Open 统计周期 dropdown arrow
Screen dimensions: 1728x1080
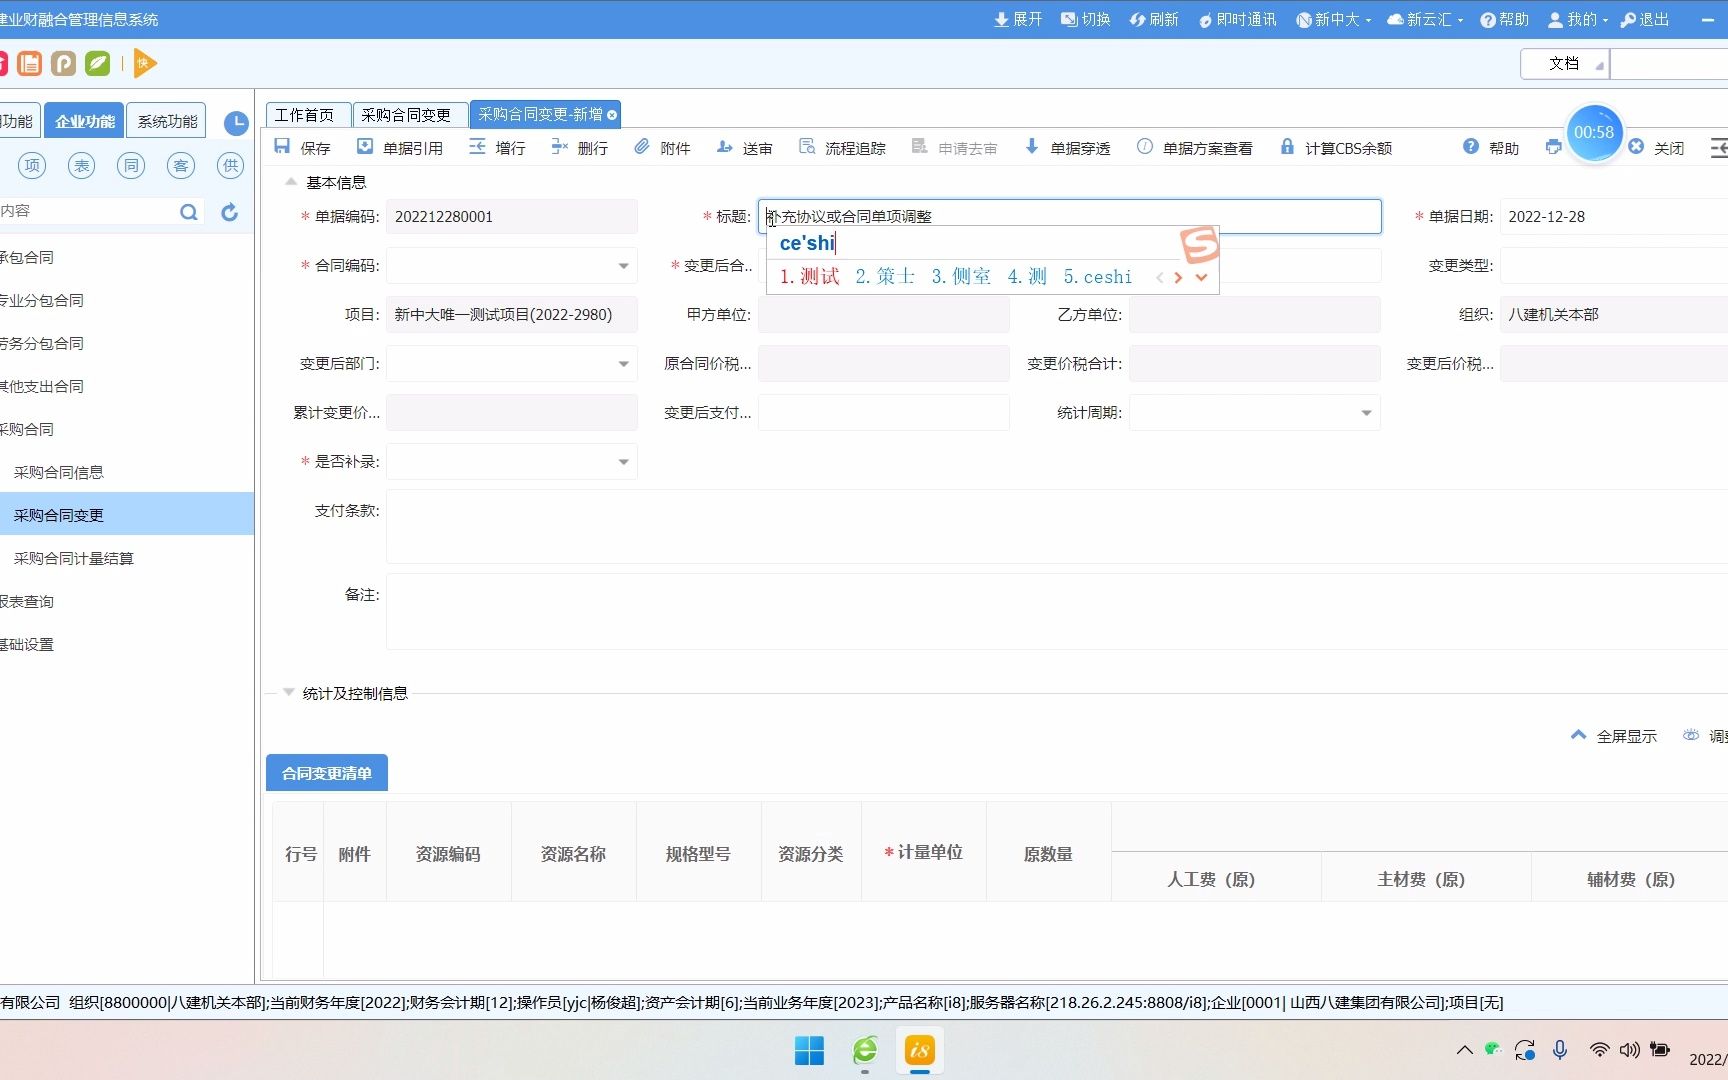tap(1366, 413)
